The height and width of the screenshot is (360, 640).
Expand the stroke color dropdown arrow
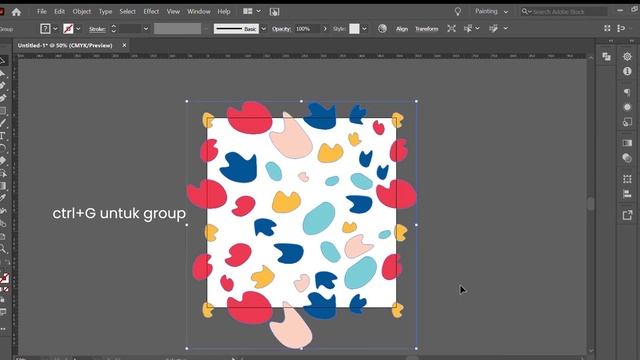click(x=78, y=29)
